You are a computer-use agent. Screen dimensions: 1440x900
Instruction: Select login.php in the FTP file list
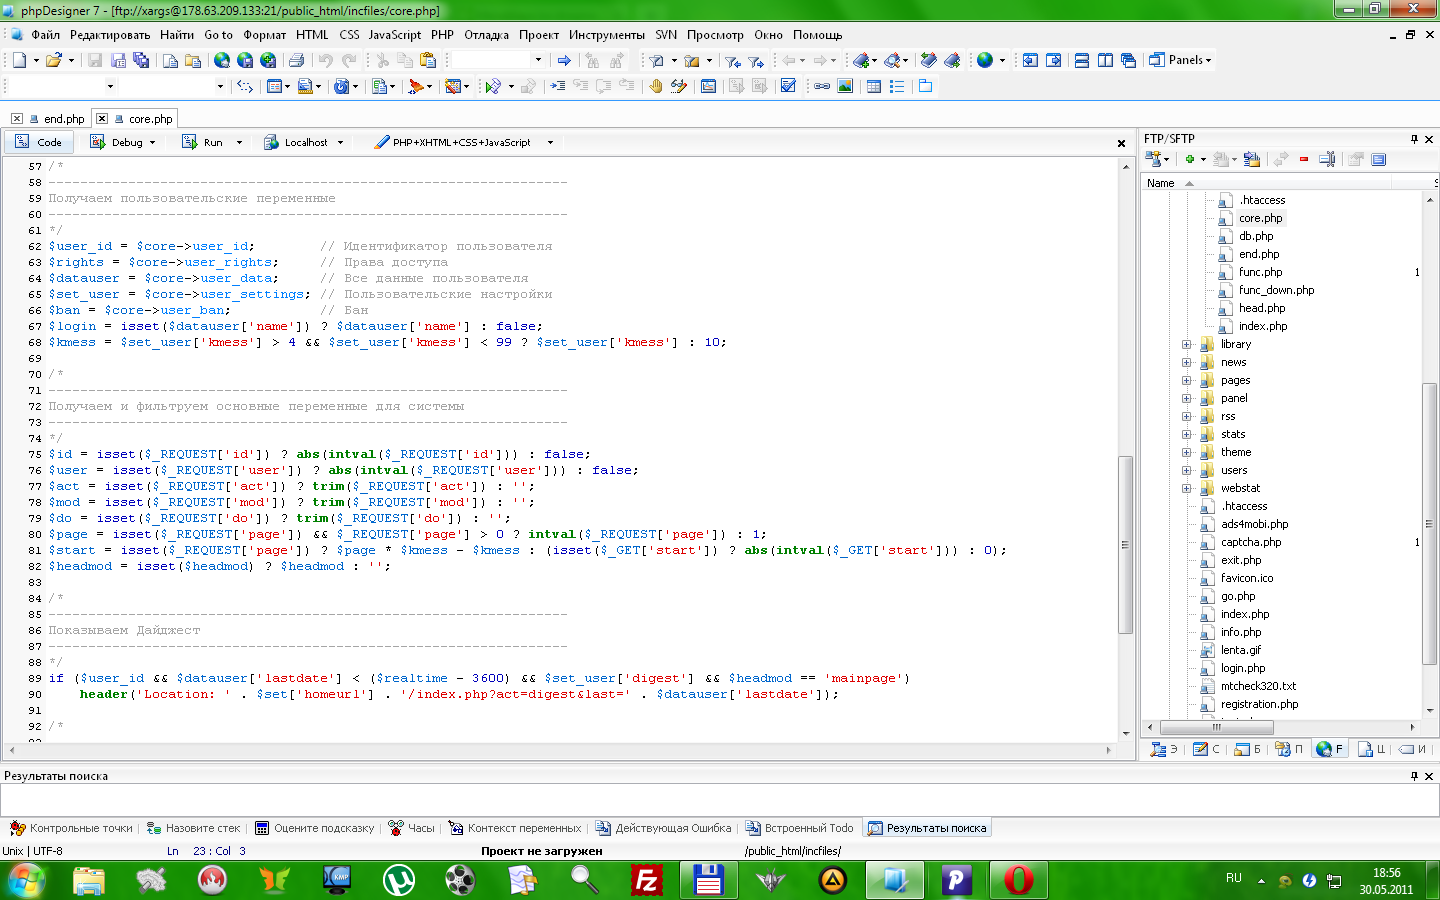click(x=1242, y=668)
